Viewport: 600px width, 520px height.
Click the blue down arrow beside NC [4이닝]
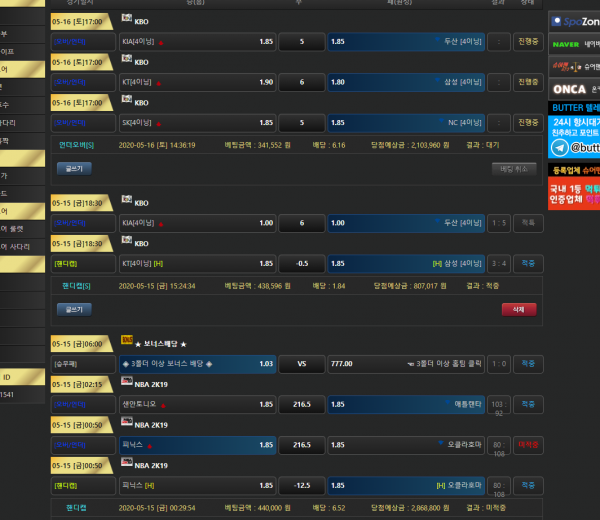439,122
